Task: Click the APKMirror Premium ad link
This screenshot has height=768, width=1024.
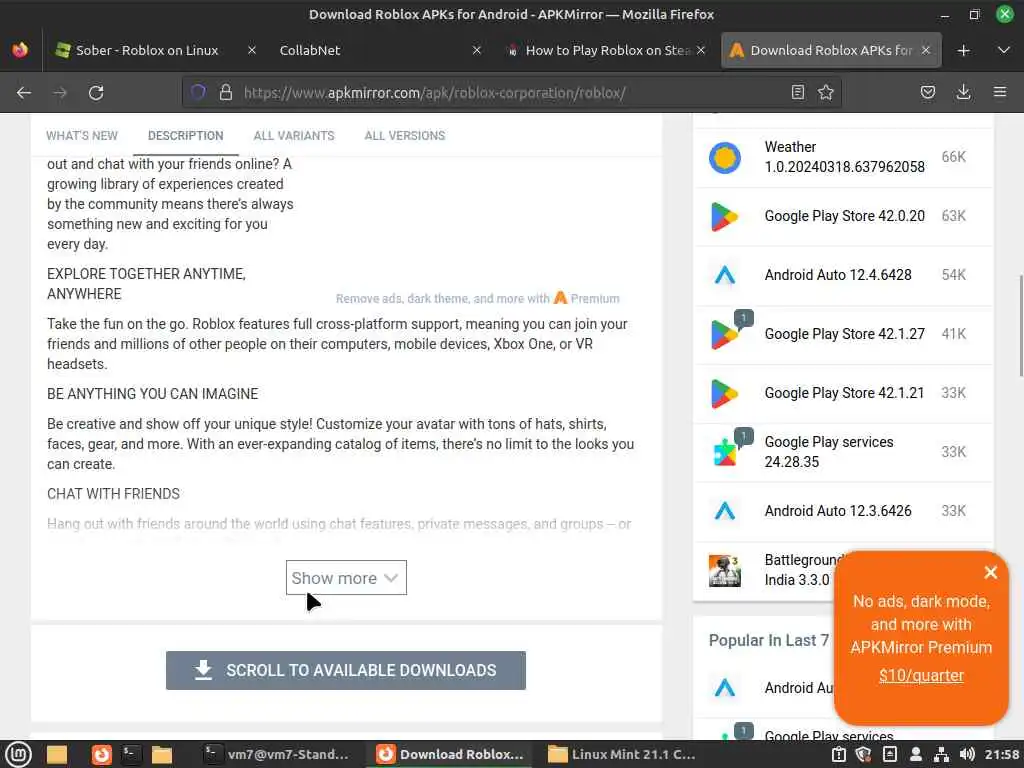Action: pyautogui.click(x=477, y=298)
